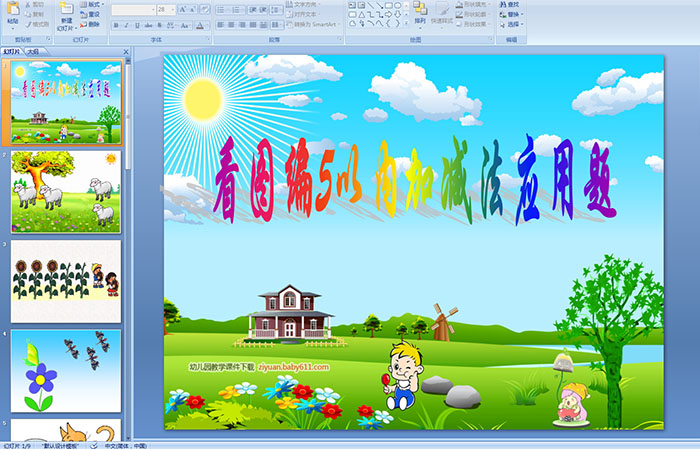Click the Reset (重设) slide button

pyautogui.click(x=90, y=14)
